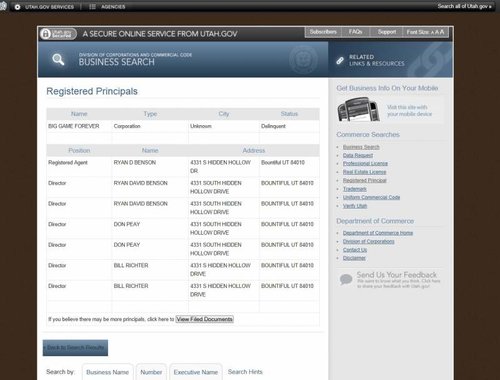Viewport: 500px width, 380px height.
Task: Select the Number search tab
Action: point(151,372)
